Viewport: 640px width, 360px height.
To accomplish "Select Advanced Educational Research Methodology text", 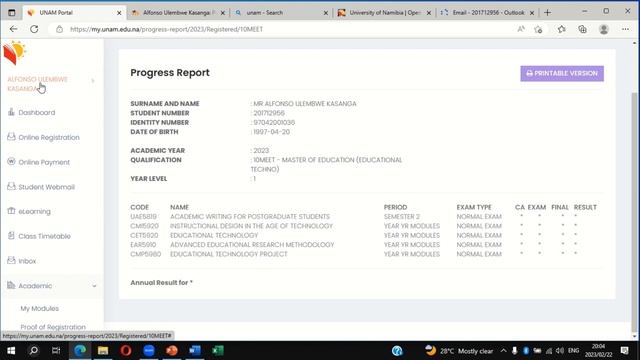I will 252,245.
